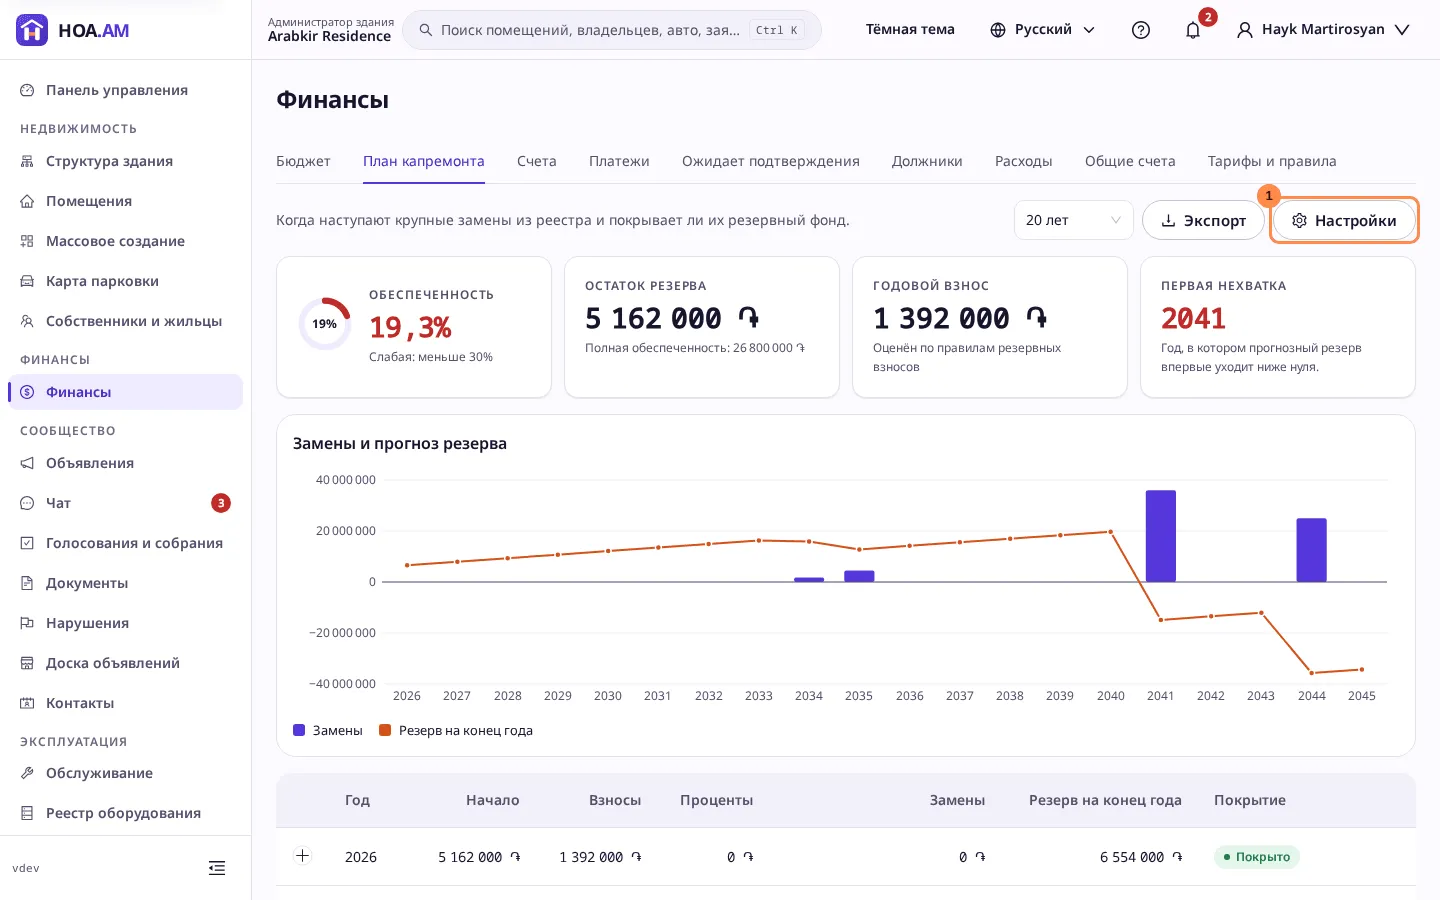
Task: Open Доска объявлений in sidebar
Action: (125, 663)
